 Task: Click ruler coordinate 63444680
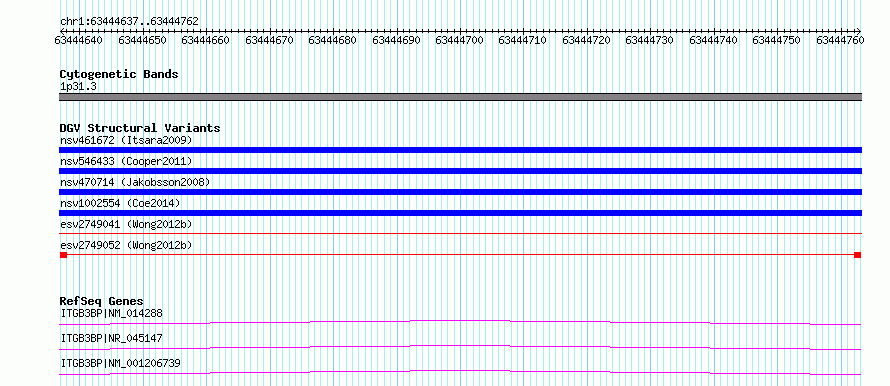click(332, 41)
